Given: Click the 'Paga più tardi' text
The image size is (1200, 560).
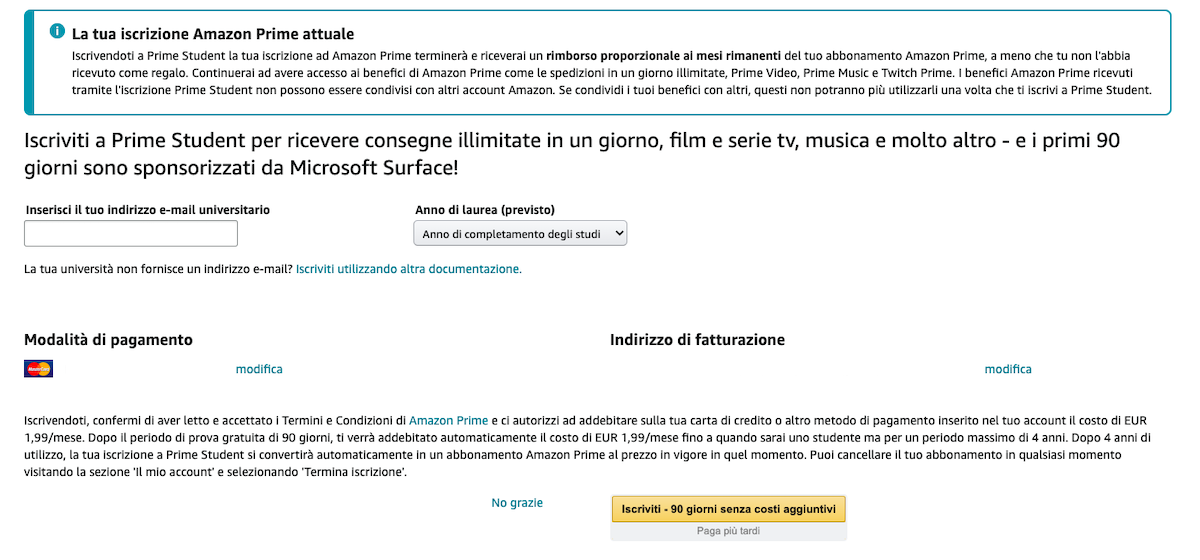Looking at the screenshot, I should click(728, 531).
